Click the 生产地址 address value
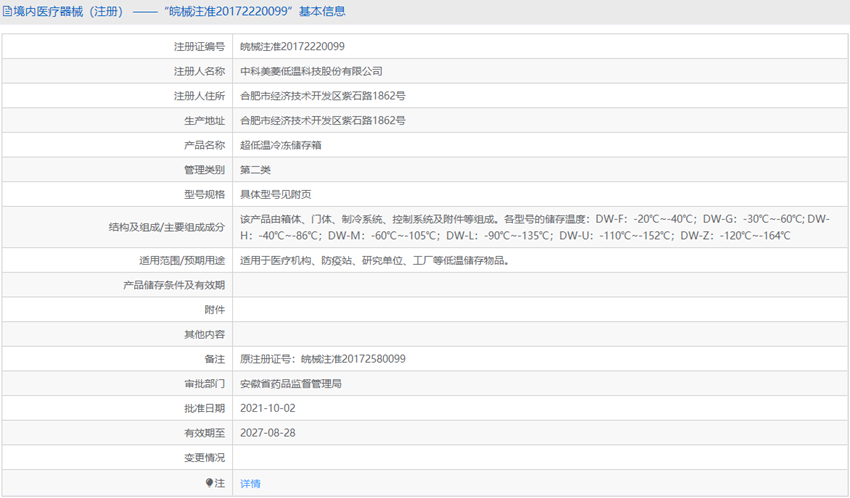 click(x=322, y=120)
